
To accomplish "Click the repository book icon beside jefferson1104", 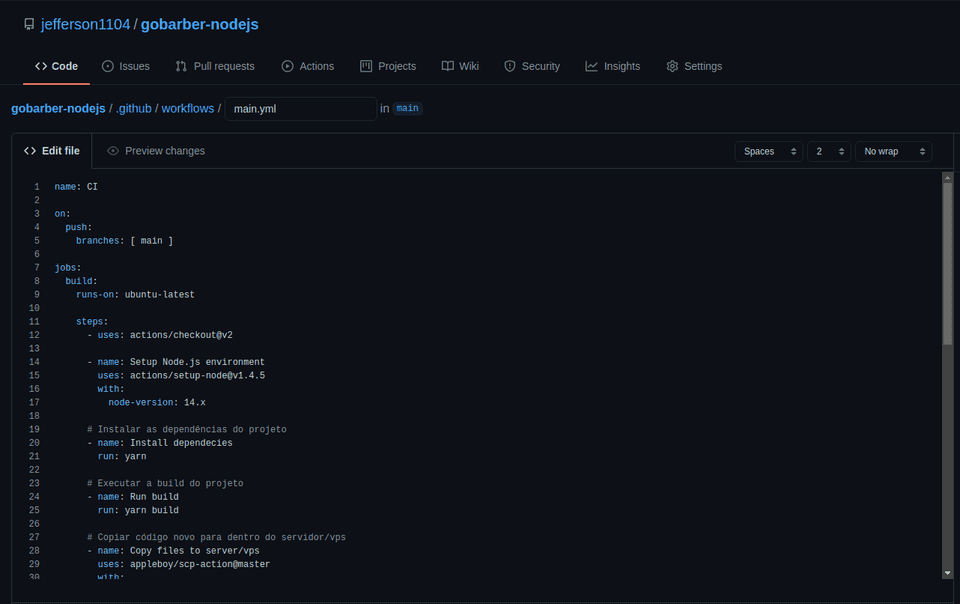I will point(28,24).
